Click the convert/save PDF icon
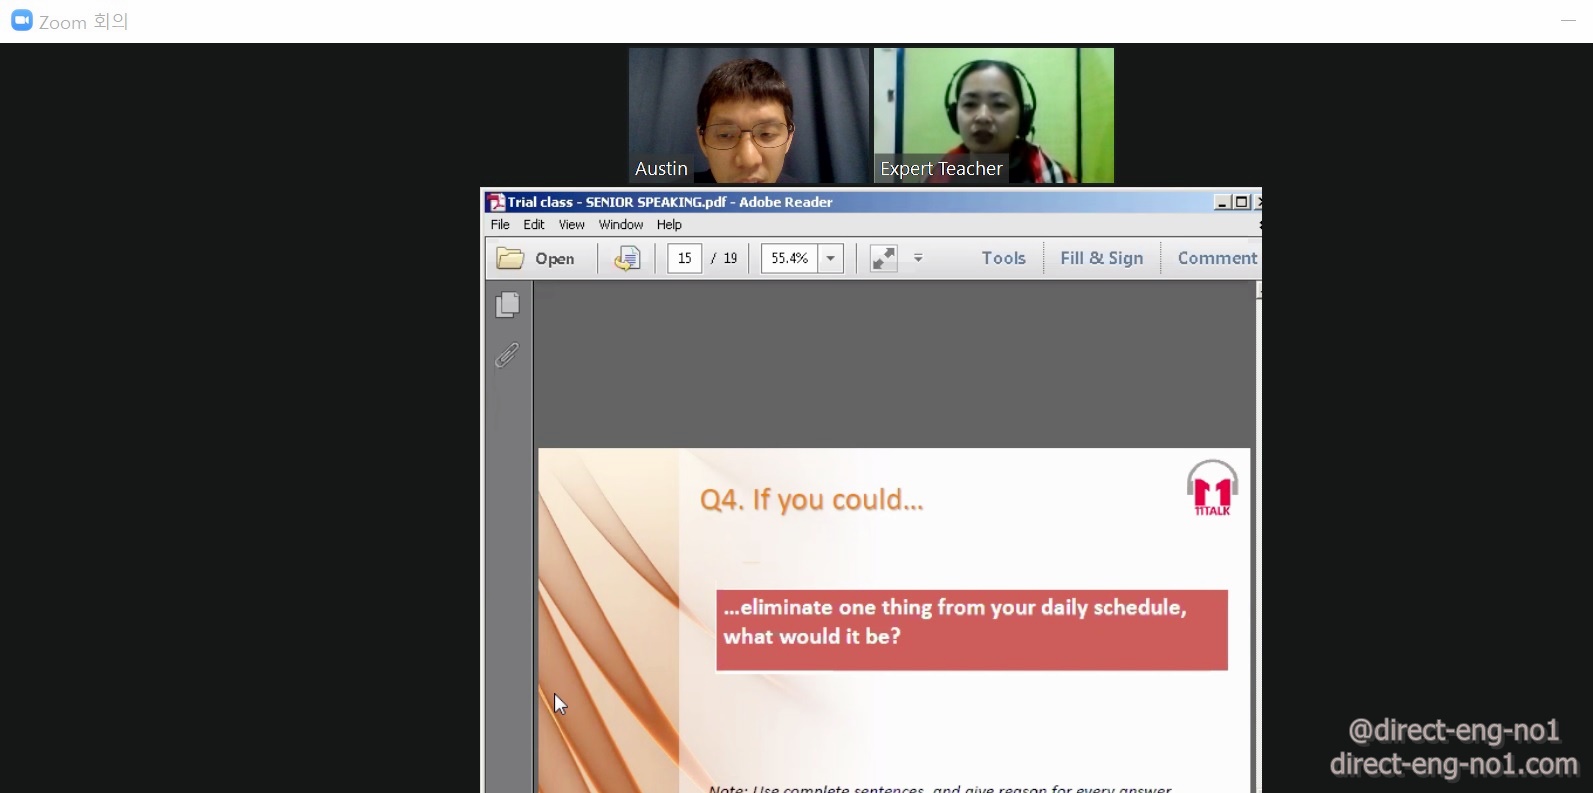 pos(627,258)
